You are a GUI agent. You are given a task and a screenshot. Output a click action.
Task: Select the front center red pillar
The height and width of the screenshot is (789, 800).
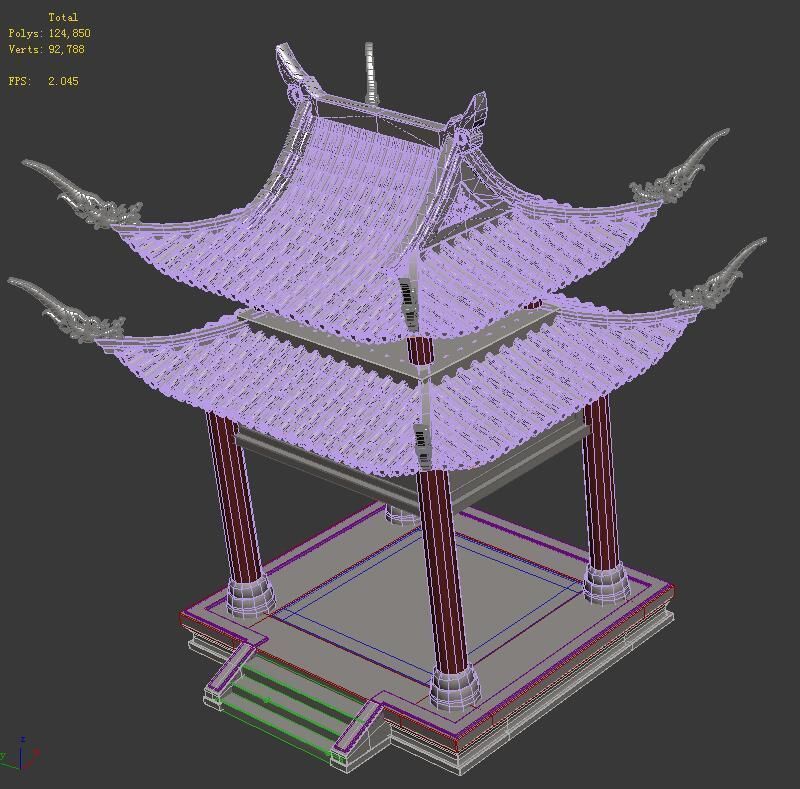pos(442,571)
